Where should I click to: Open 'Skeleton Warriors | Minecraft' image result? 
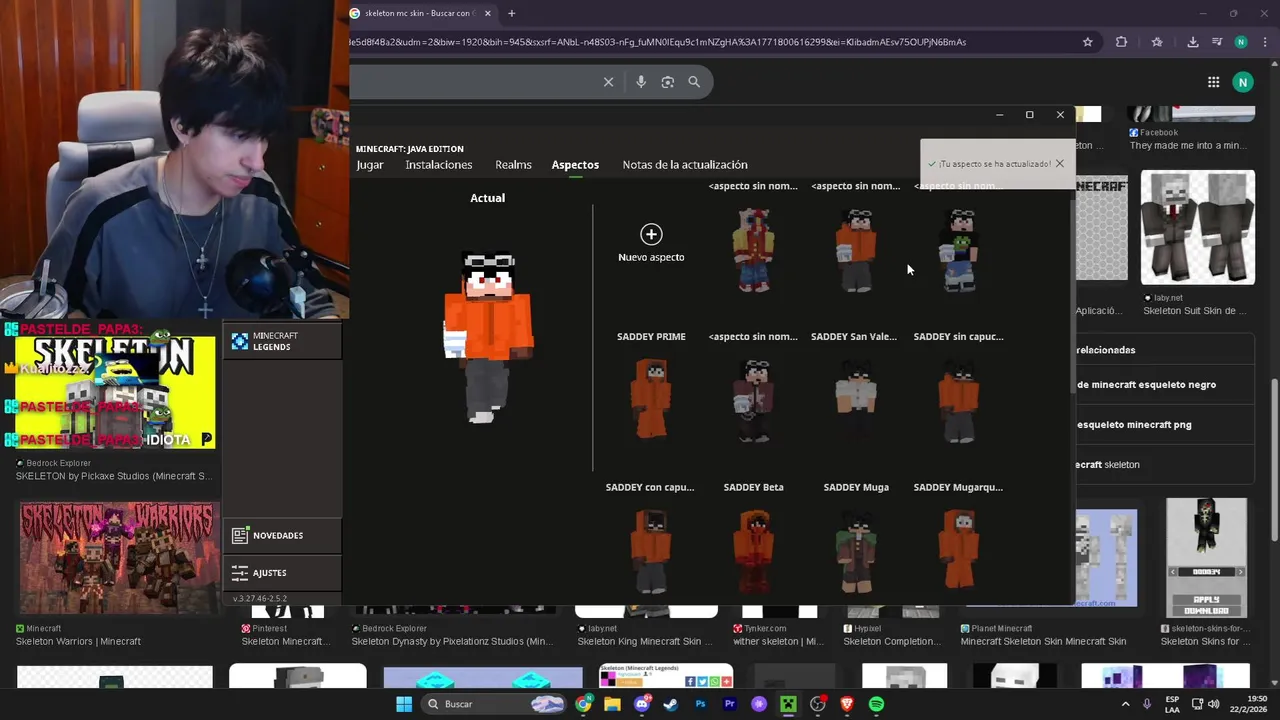78,641
